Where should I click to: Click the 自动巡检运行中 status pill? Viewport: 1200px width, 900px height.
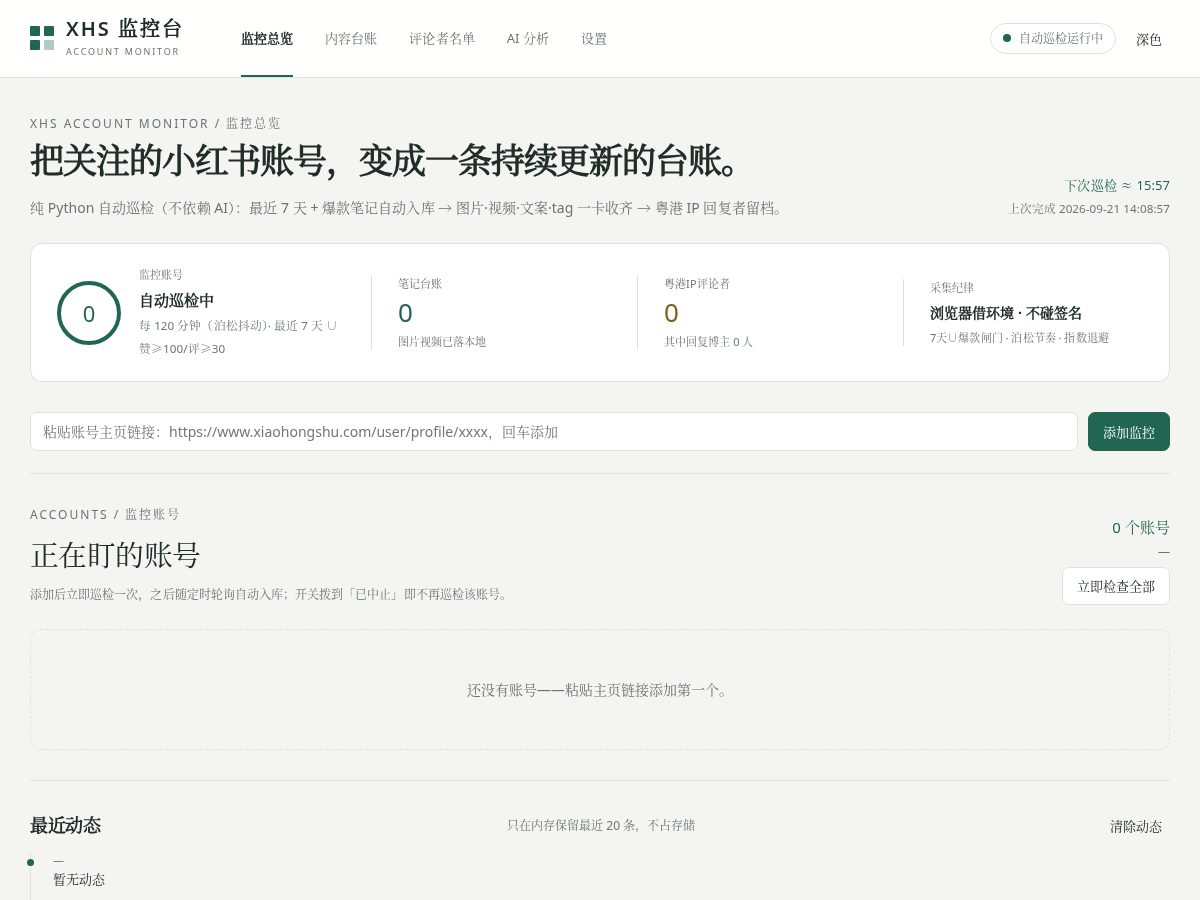(x=1053, y=38)
